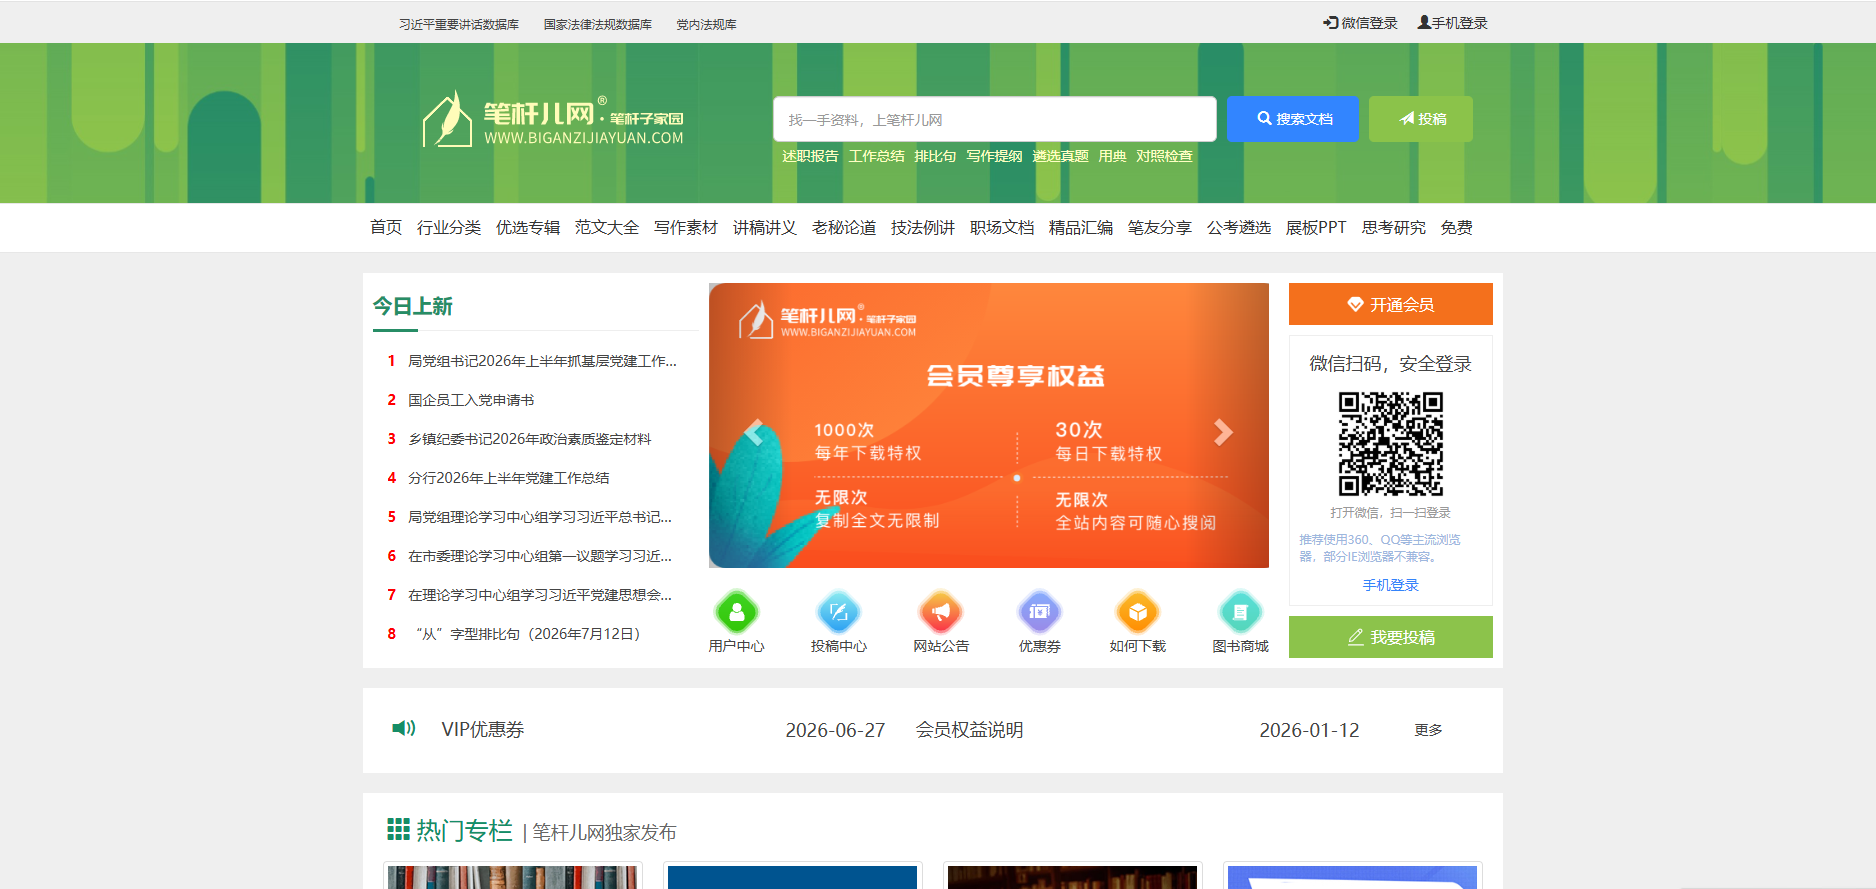Click 述职报告 search keyword
Viewport: 1876px width, 889px height.
click(810, 156)
